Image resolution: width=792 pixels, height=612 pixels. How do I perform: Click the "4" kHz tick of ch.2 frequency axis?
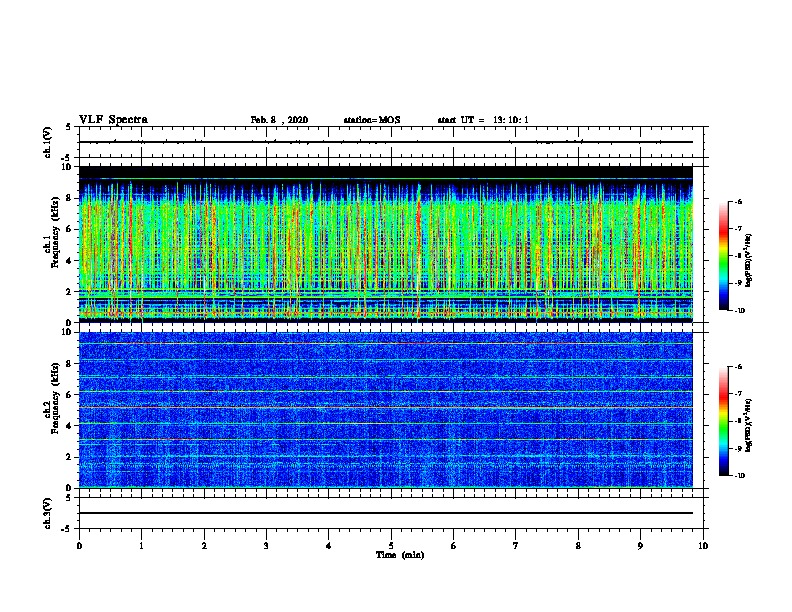71,426
